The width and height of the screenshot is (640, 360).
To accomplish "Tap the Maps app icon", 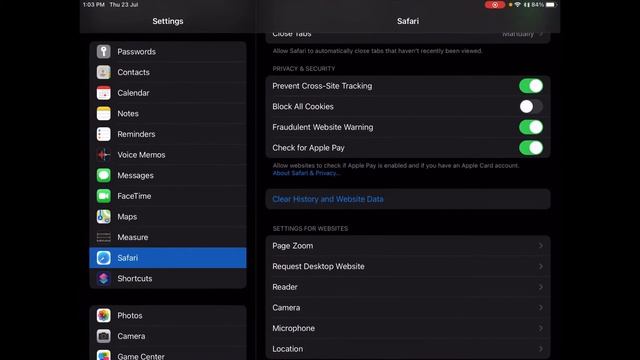I will (104, 216).
